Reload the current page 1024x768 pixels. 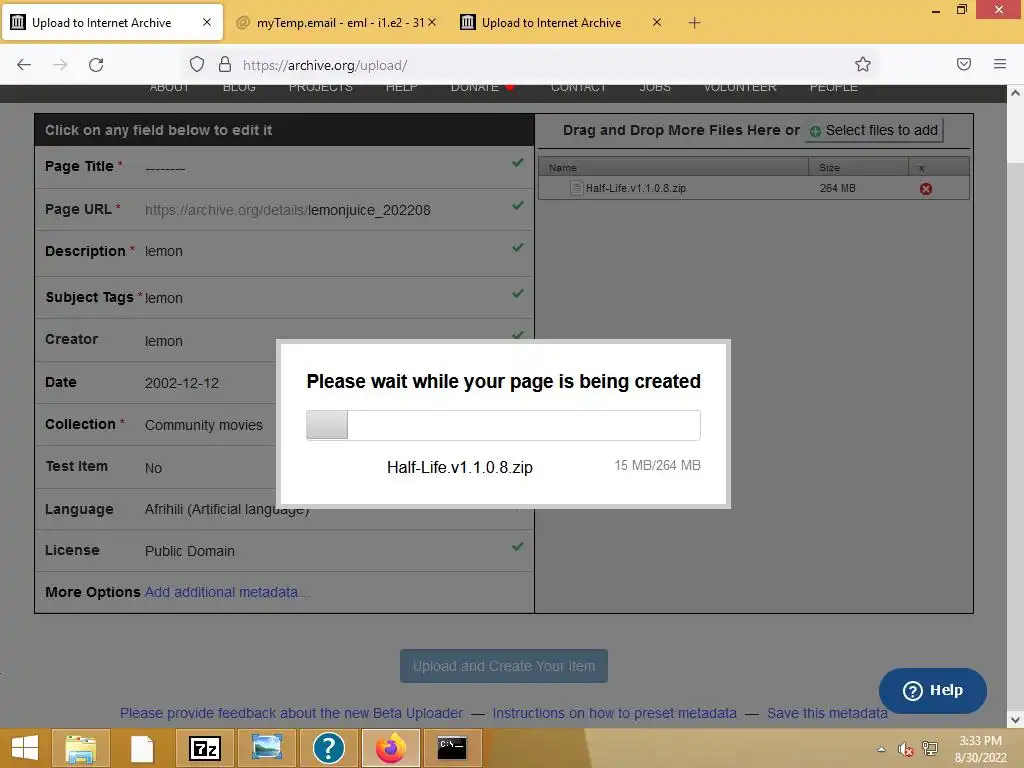tap(96, 64)
